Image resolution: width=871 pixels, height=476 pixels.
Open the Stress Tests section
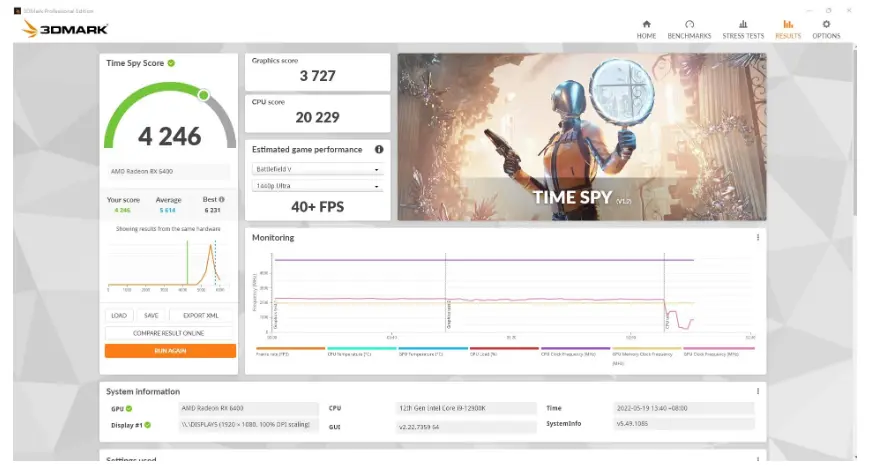pyautogui.click(x=743, y=29)
